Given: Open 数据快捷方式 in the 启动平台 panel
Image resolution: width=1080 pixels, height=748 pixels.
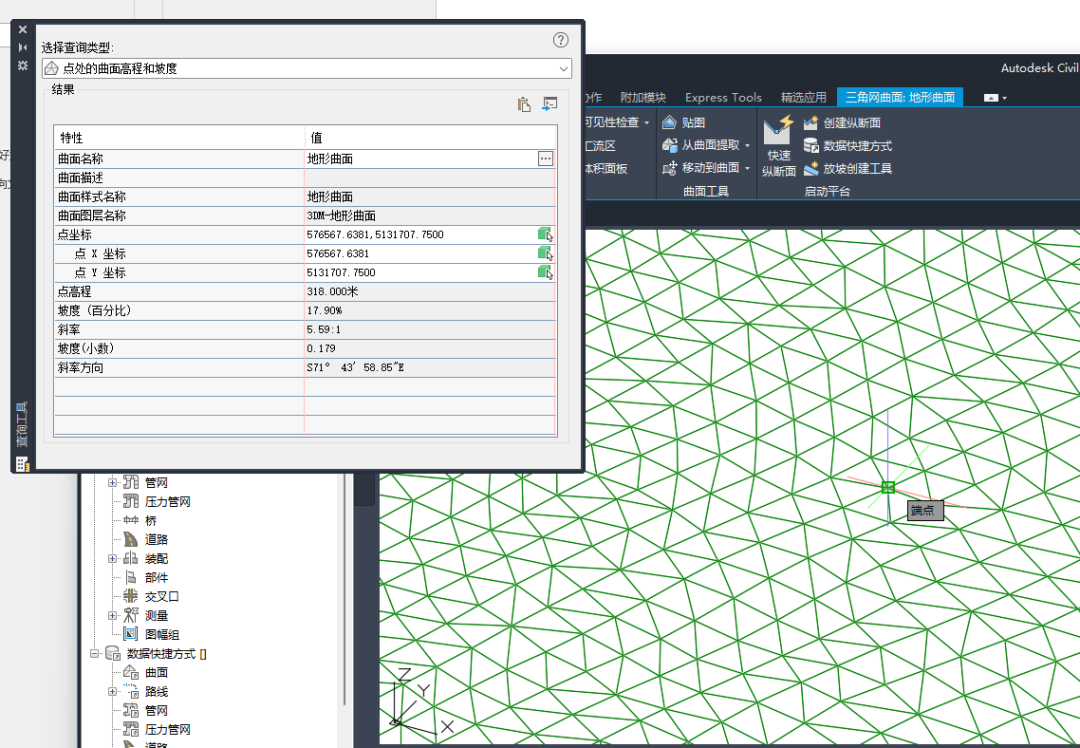Looking at the screenshot, I should click(x=847, y=145).
